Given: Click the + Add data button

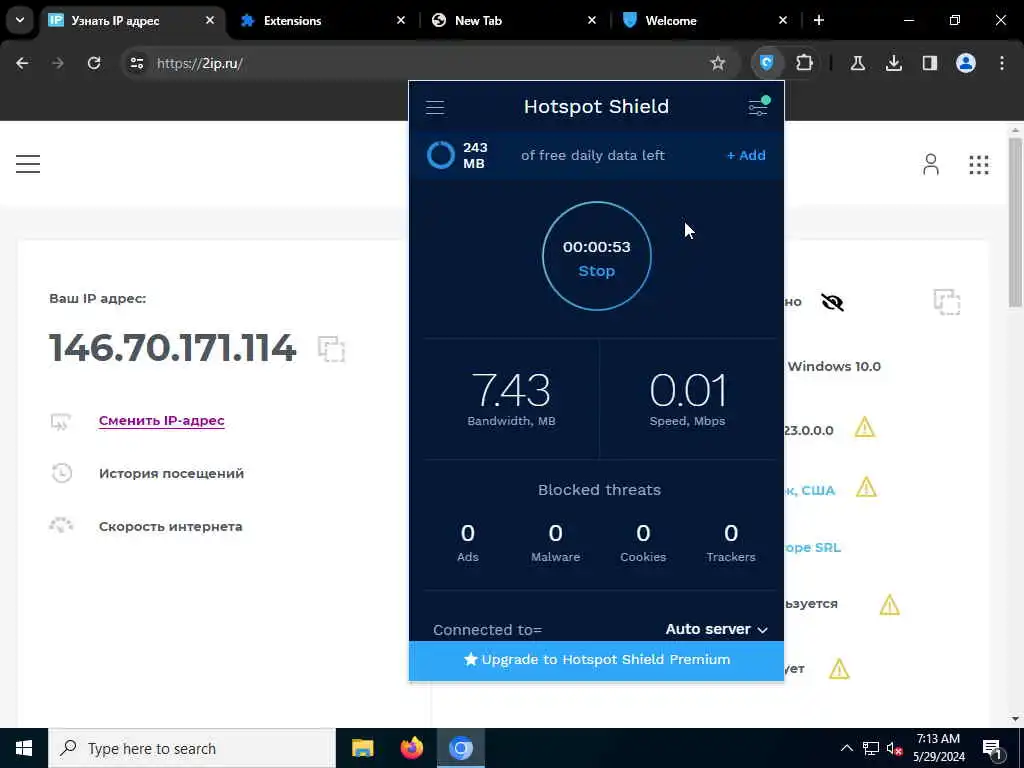Looking at the screenshot, I should [746, 155].
